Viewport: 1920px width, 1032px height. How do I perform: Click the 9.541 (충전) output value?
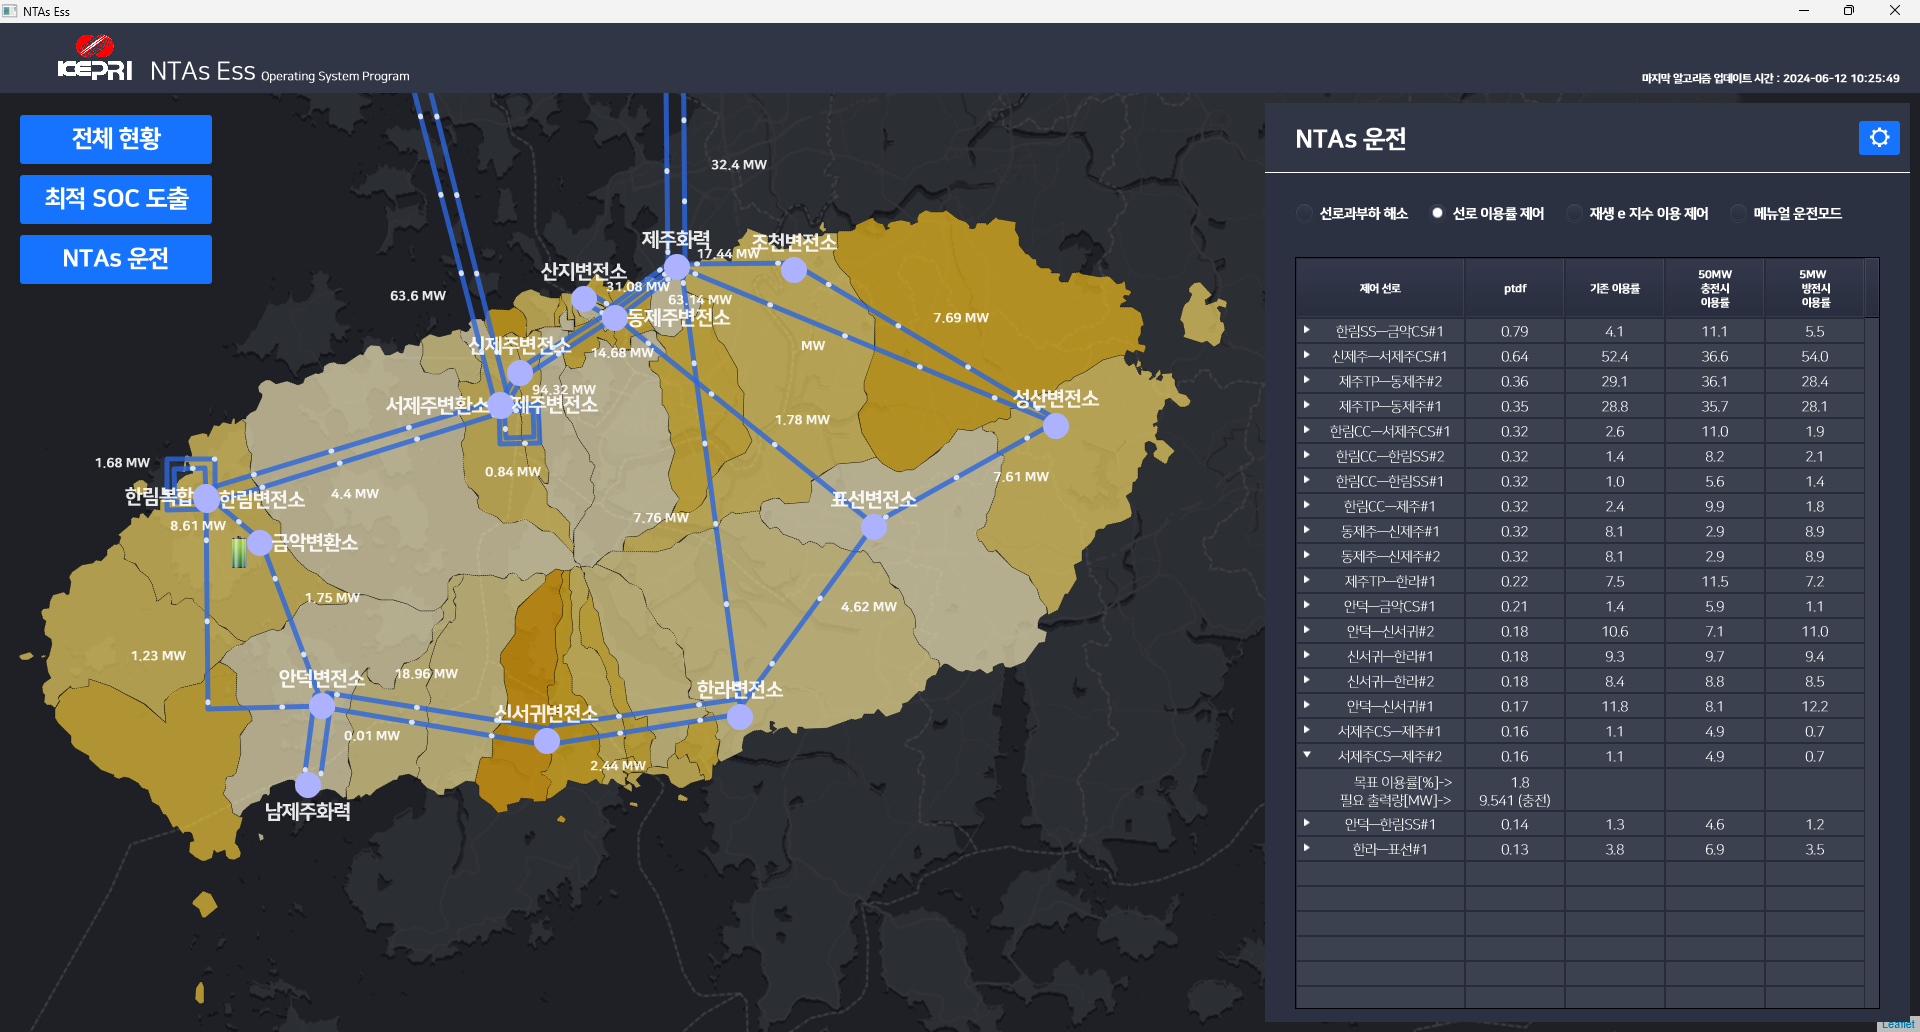[x=1515, y=800]
